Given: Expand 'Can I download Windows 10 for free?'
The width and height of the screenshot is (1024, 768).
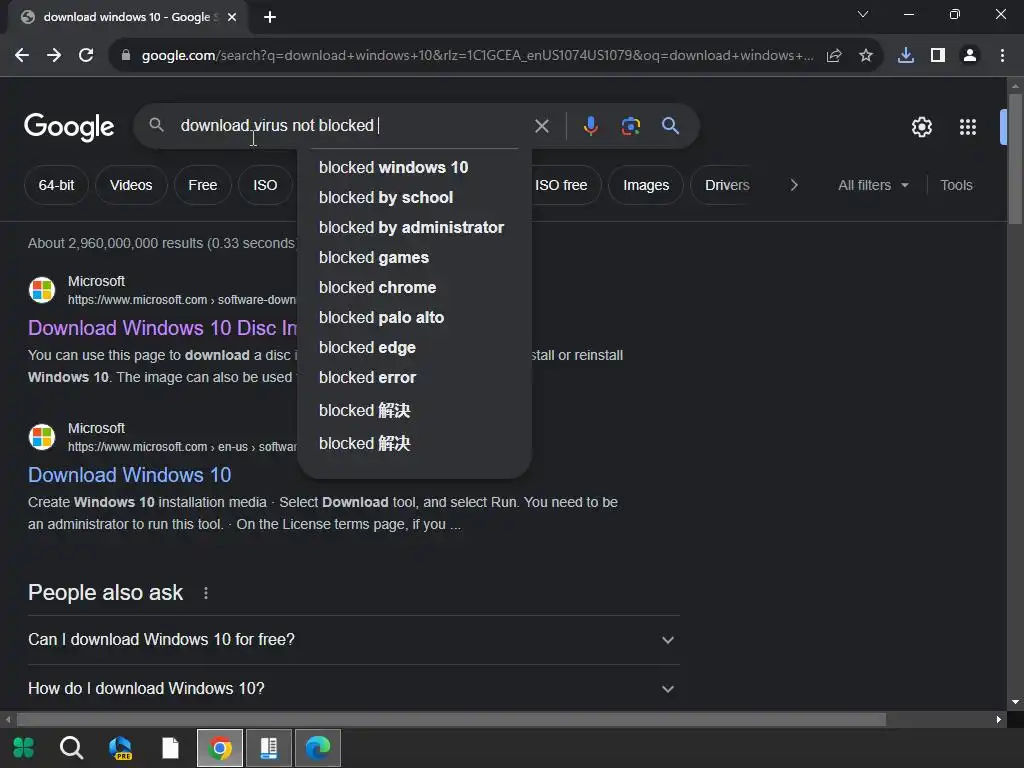Looking at the screenshot, I should click(x=353, y=640).
